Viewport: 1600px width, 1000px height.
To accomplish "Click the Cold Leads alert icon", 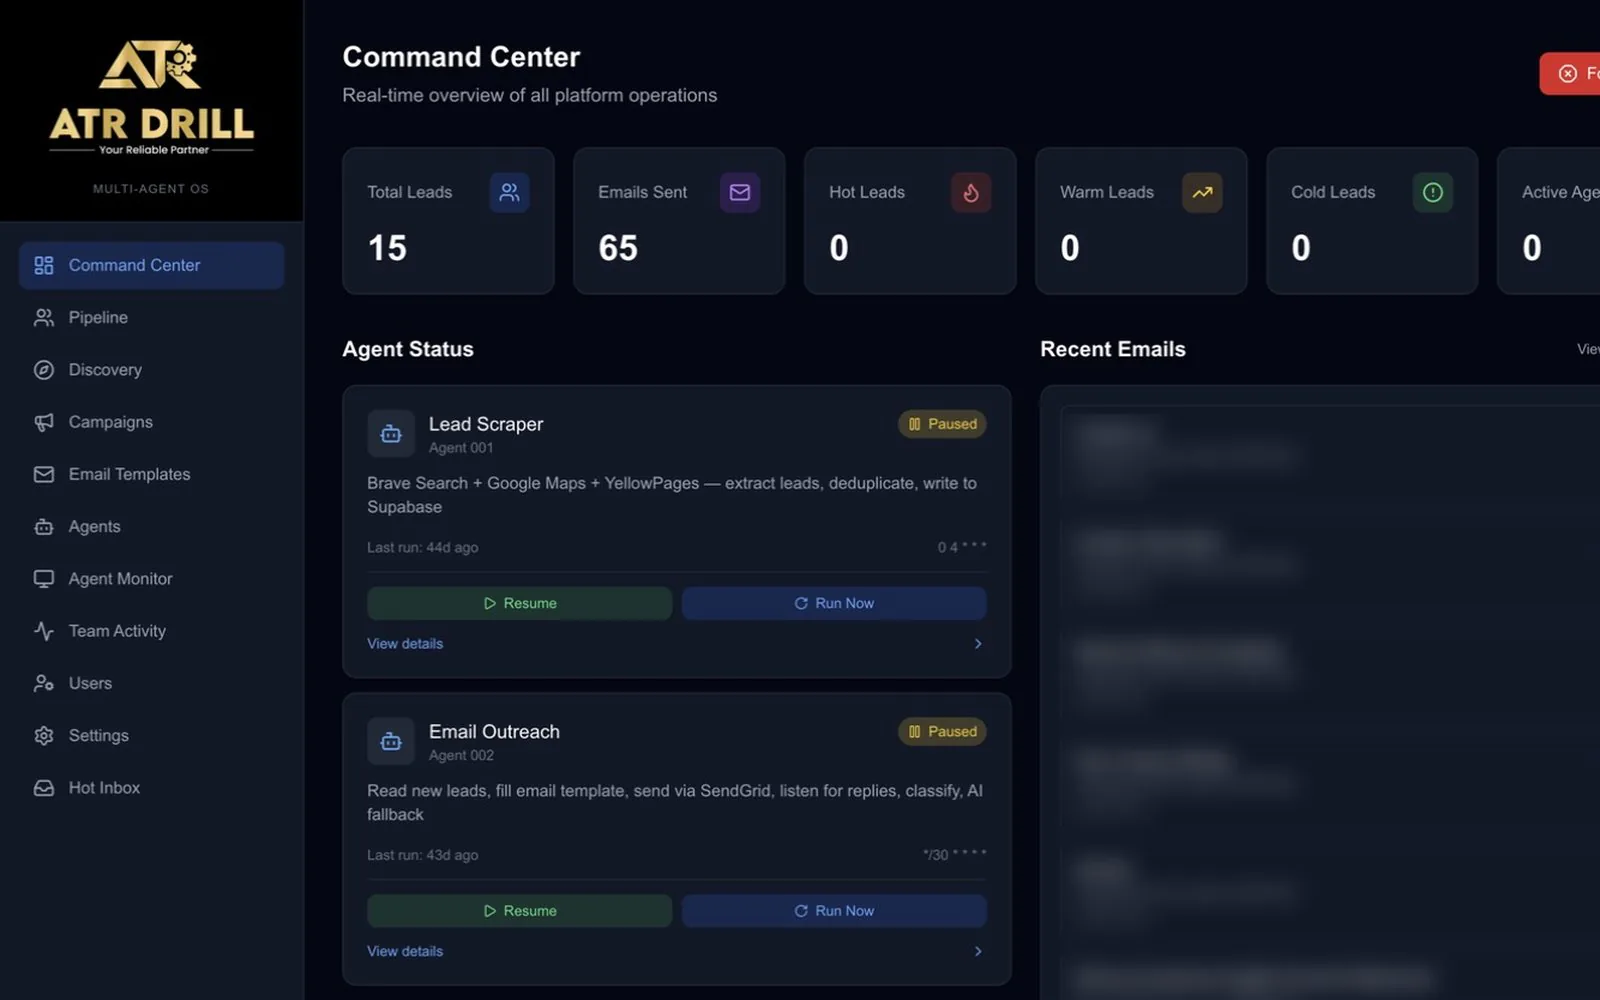I will 1433,192.
